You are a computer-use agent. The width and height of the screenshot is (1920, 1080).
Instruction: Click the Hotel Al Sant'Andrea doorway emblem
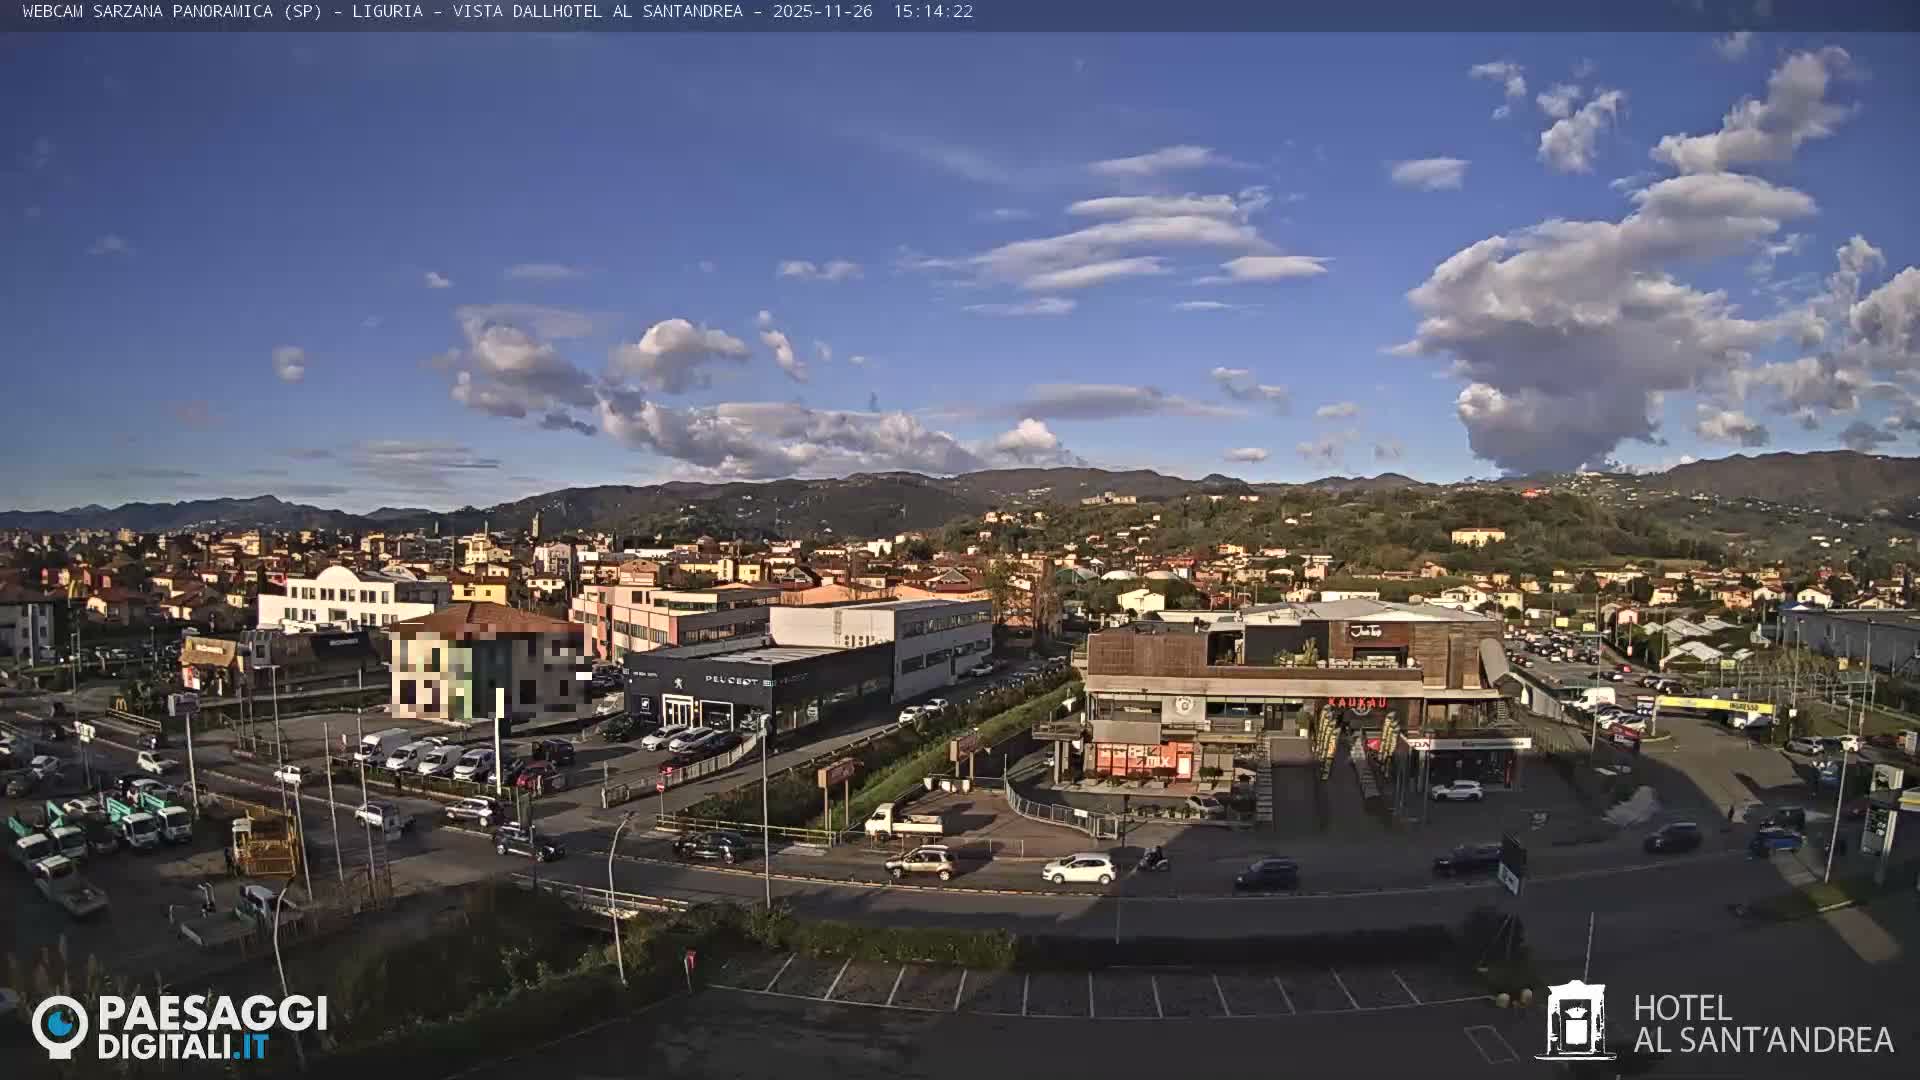(1576, 1020)
